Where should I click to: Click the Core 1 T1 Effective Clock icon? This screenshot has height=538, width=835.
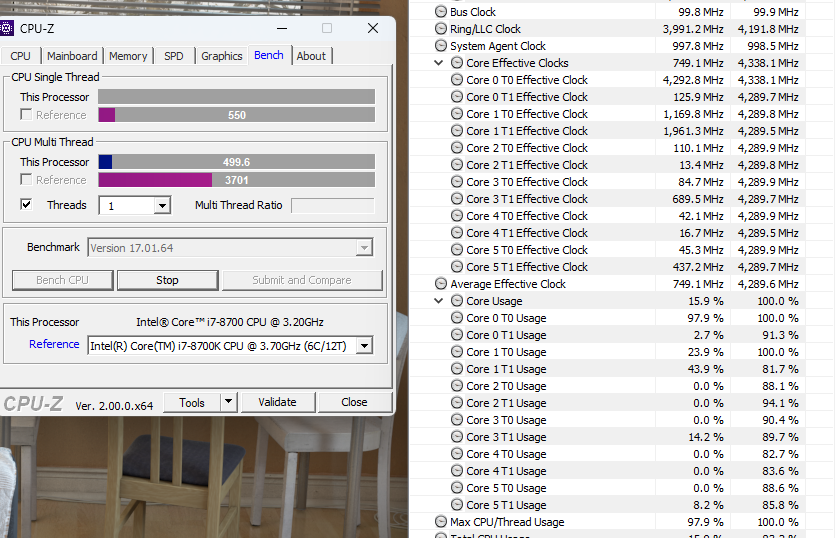[456, 131]
